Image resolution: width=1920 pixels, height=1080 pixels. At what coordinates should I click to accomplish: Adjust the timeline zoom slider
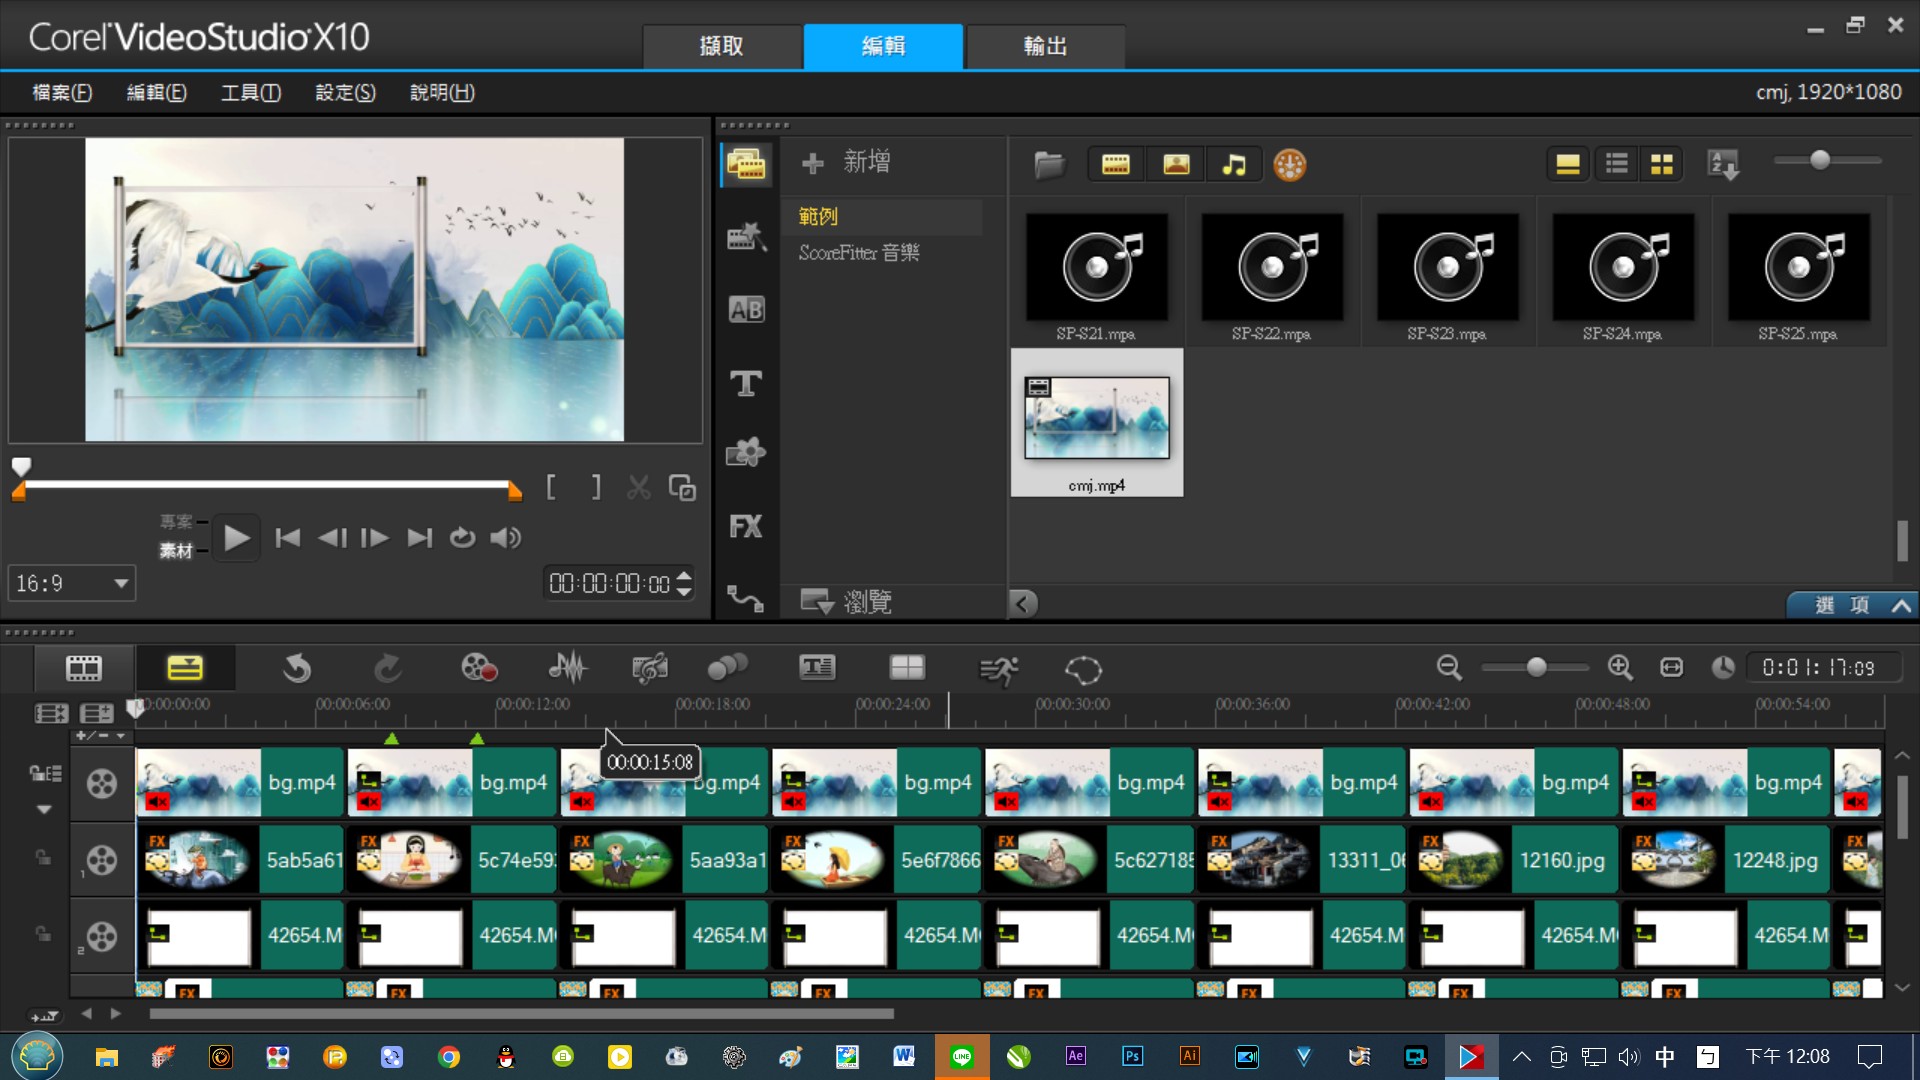point(1536,668)
